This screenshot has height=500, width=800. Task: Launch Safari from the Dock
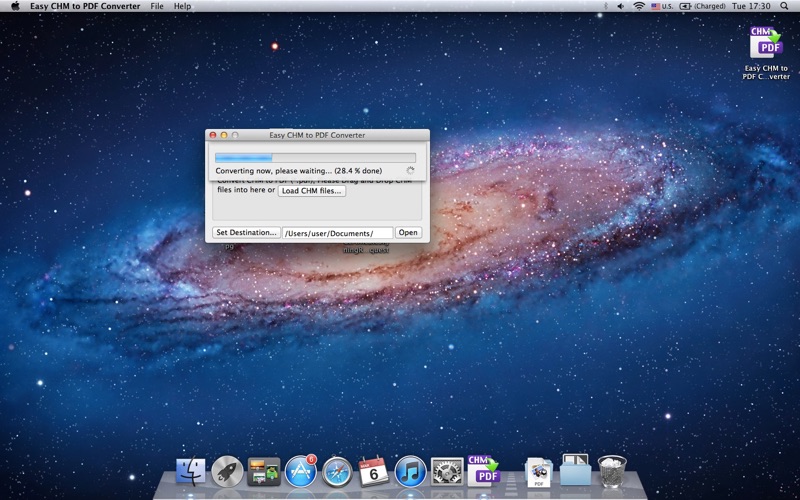(337, 471)
